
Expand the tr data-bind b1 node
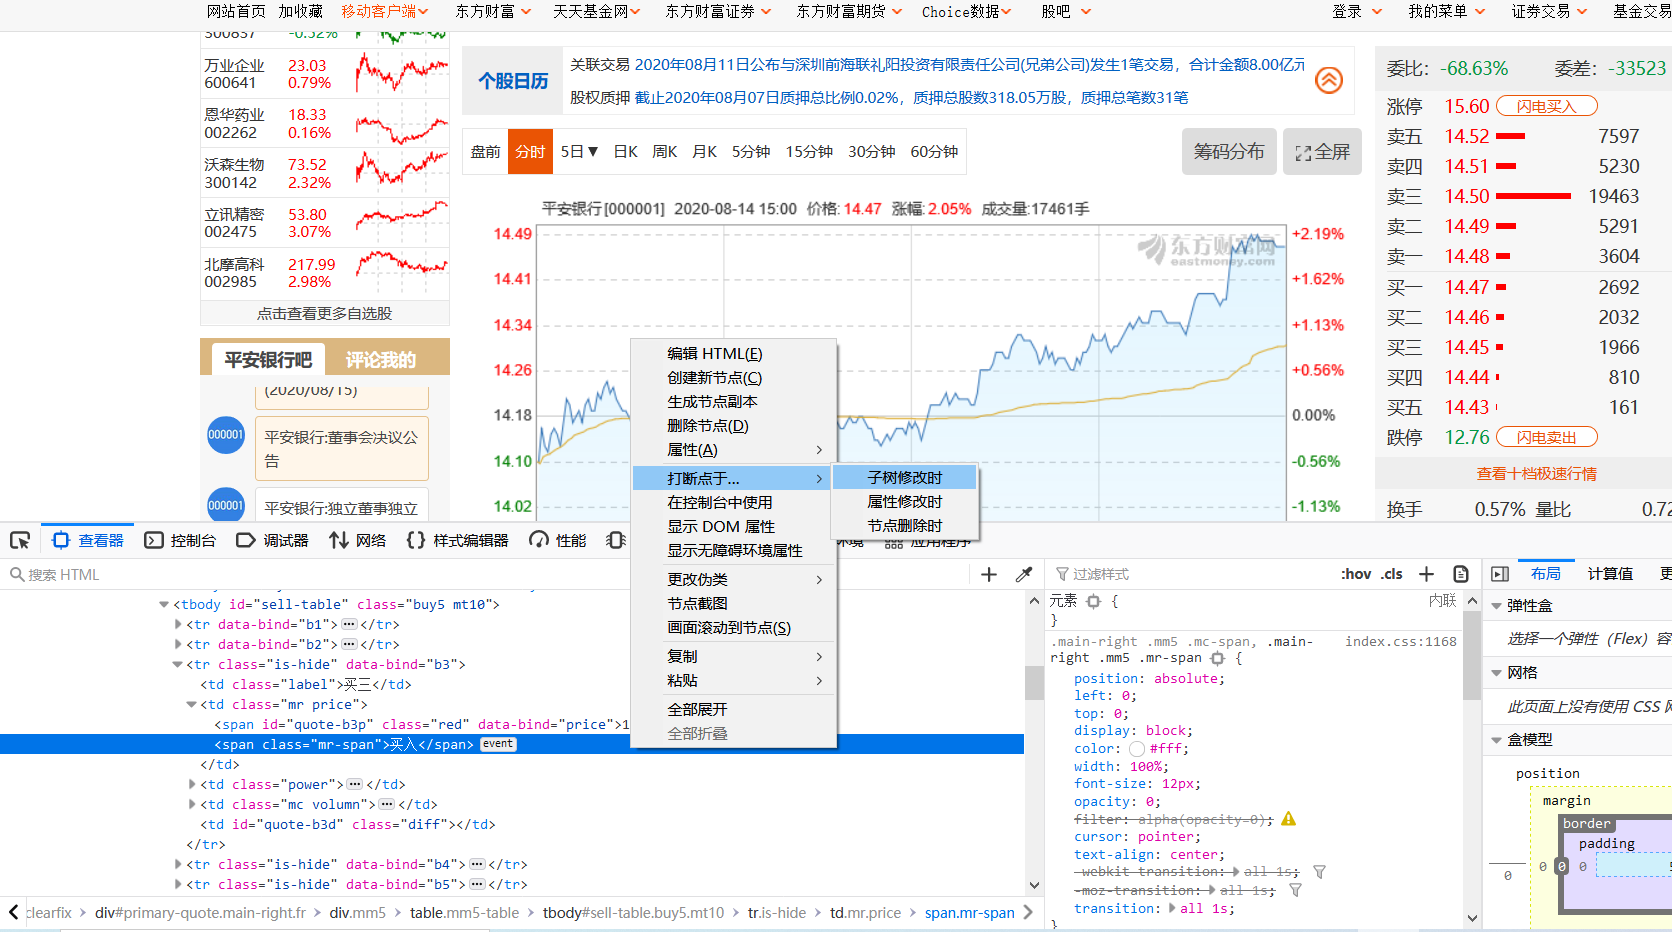178,624
